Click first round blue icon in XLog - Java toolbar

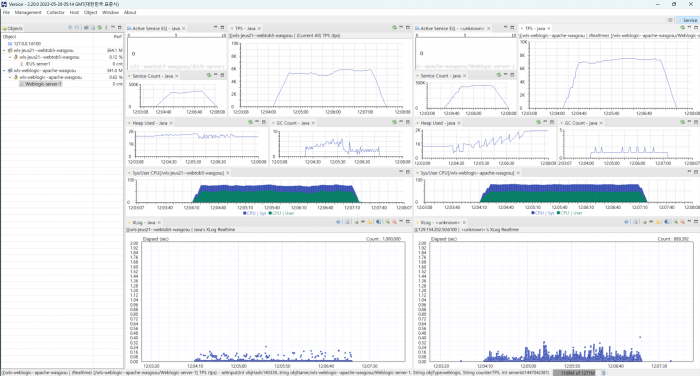(x=338, y=222)
